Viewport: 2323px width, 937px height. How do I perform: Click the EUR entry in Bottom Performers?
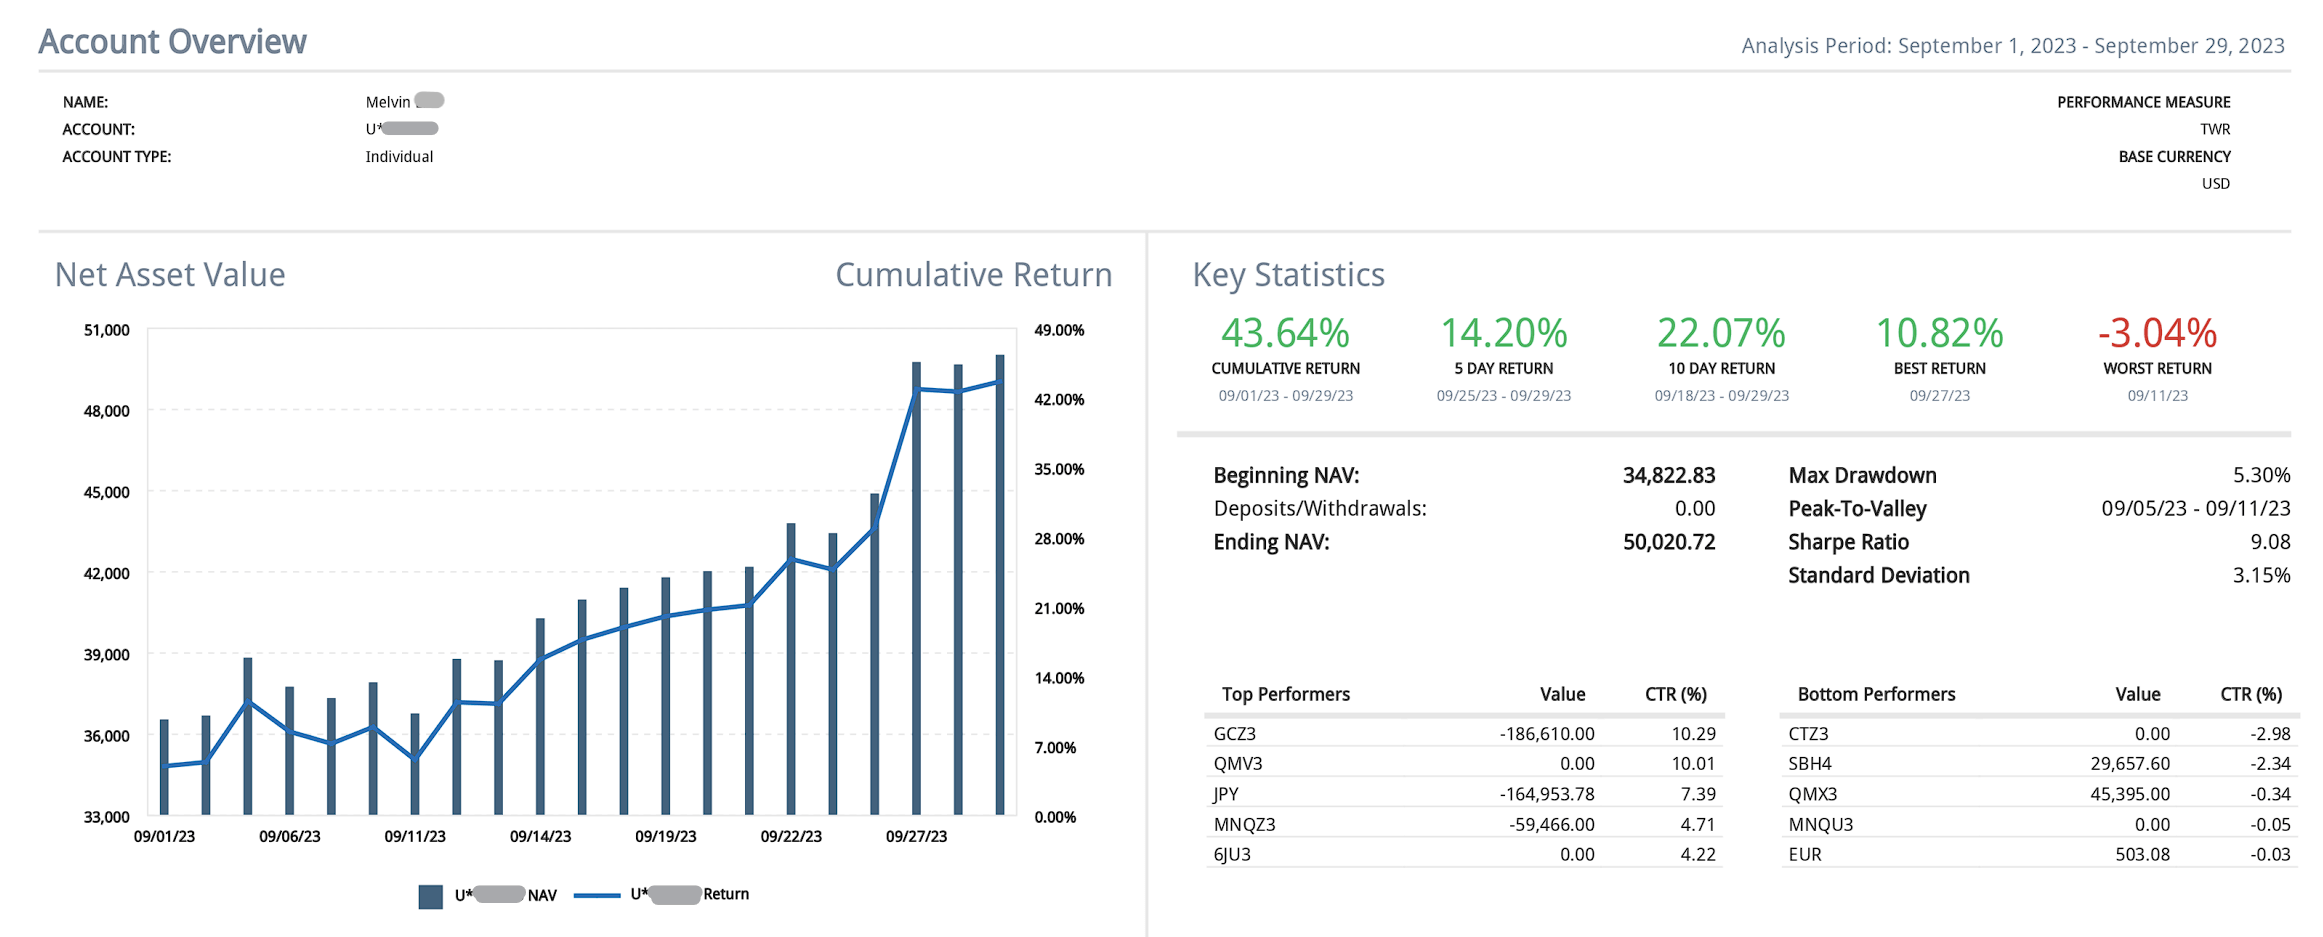[1805, 855]
